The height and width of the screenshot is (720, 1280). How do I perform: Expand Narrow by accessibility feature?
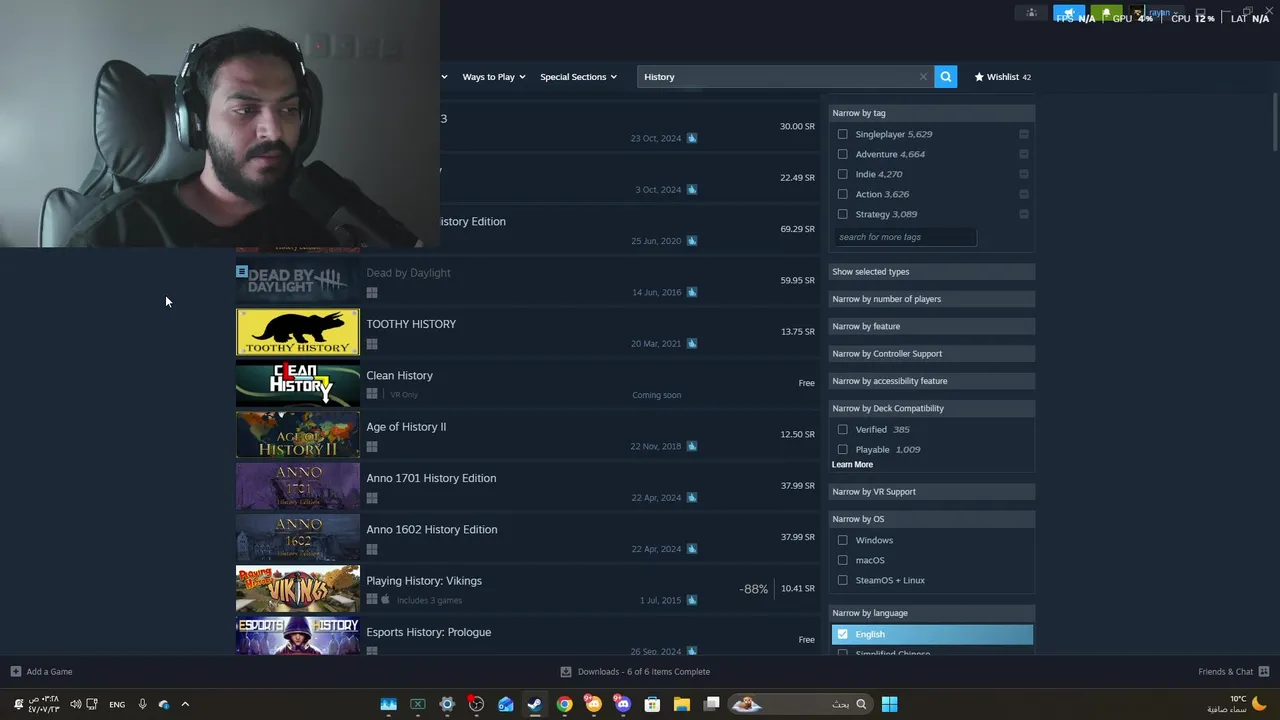click(932, 381)
